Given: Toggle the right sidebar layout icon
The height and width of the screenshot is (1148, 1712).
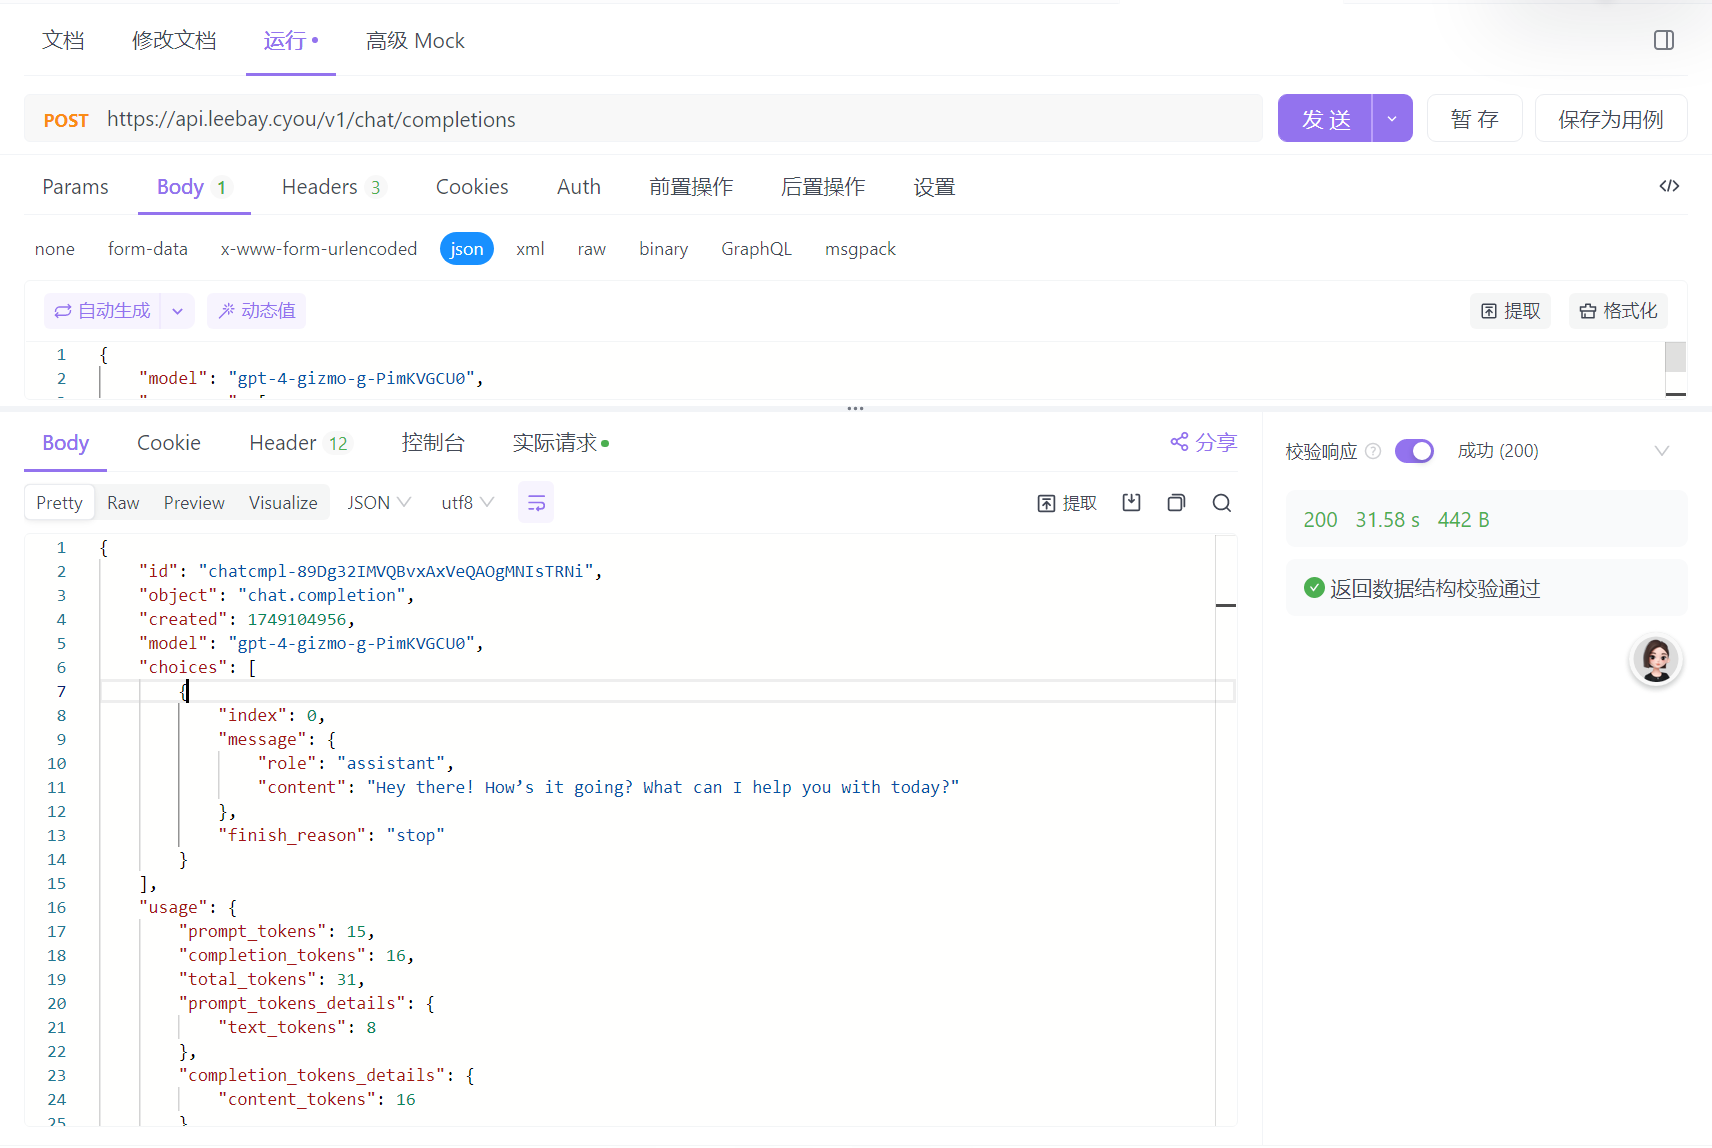Looking at the screenshot, I should tap(1663, 40).
